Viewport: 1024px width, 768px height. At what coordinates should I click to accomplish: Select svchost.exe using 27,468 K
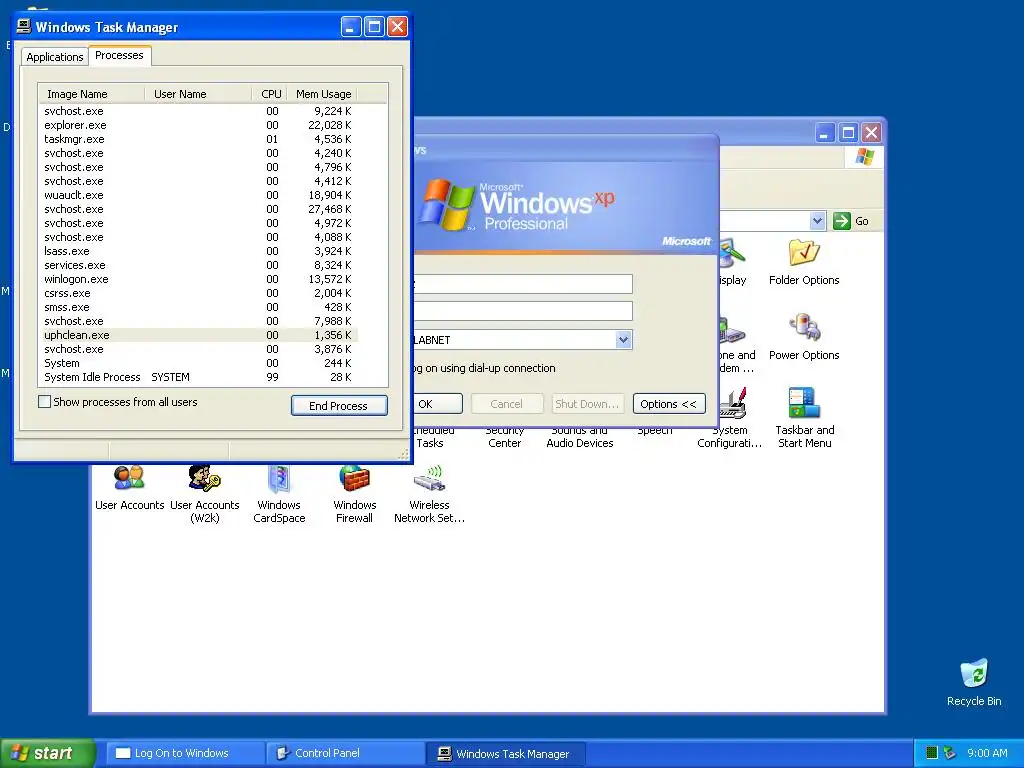198,209
